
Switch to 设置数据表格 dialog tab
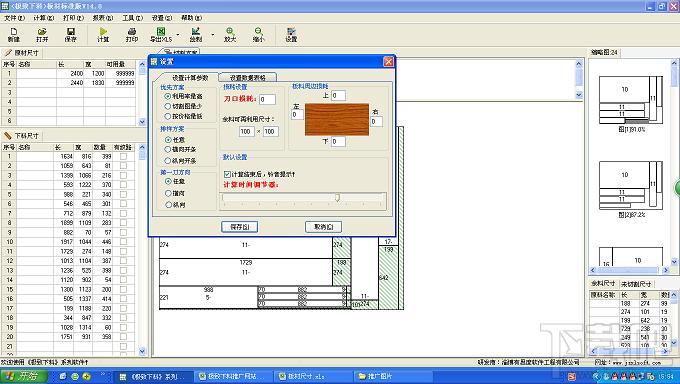[247, 78]
